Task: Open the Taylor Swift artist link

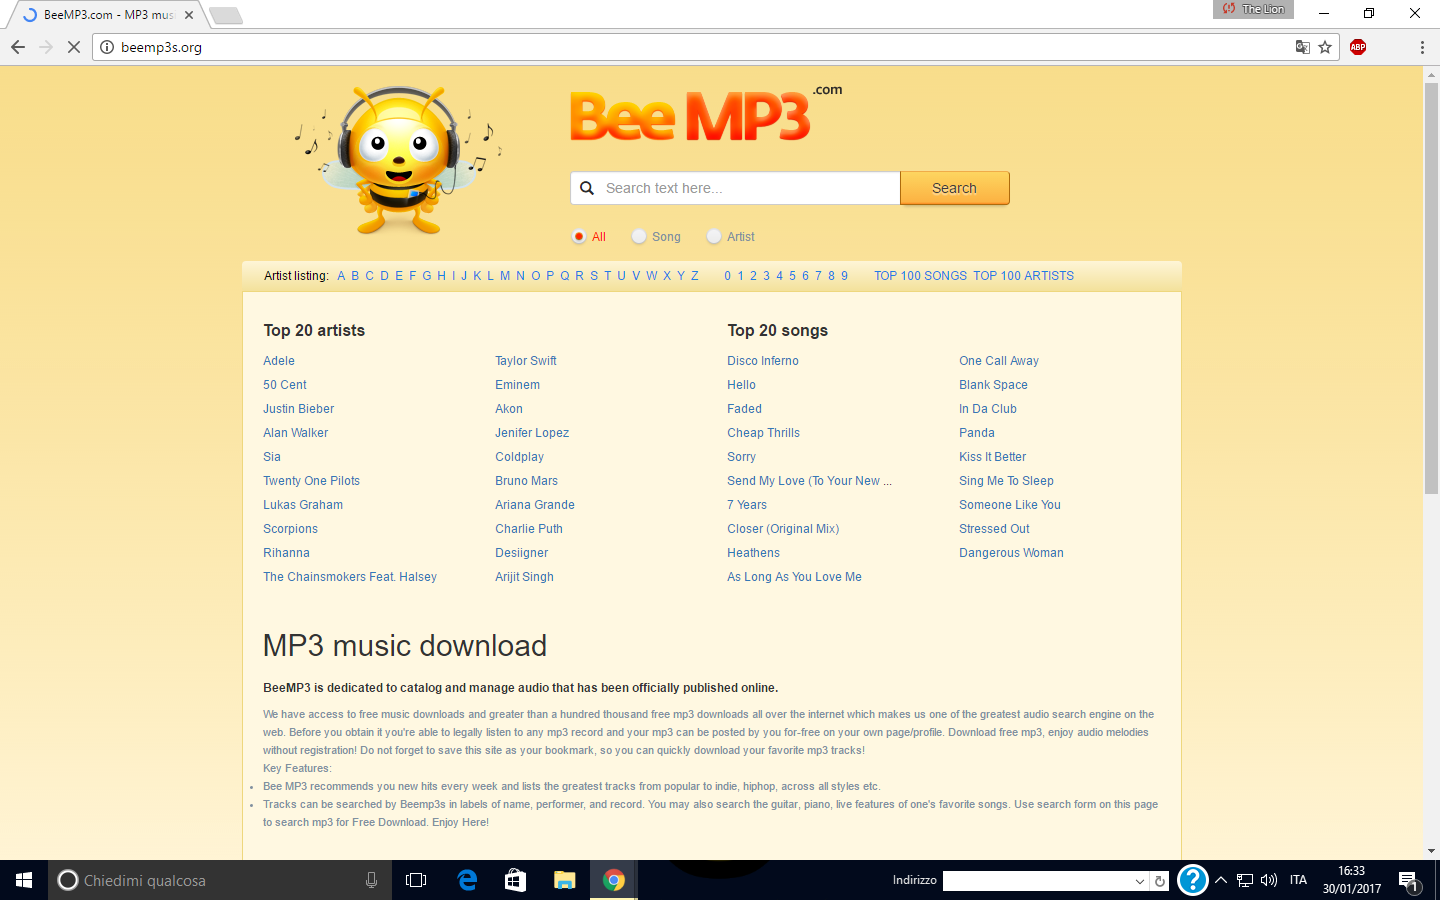Action: coord(526,361)
